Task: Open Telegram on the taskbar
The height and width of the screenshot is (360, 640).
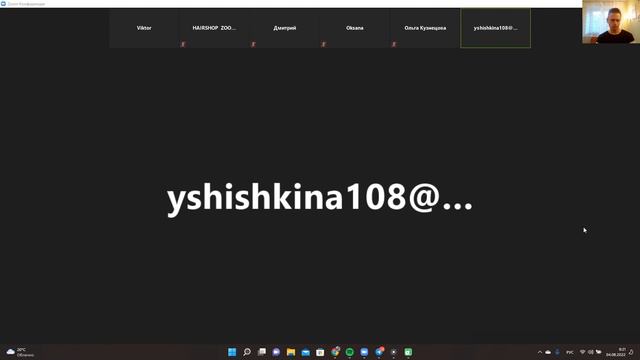Action: click(379, 352)
